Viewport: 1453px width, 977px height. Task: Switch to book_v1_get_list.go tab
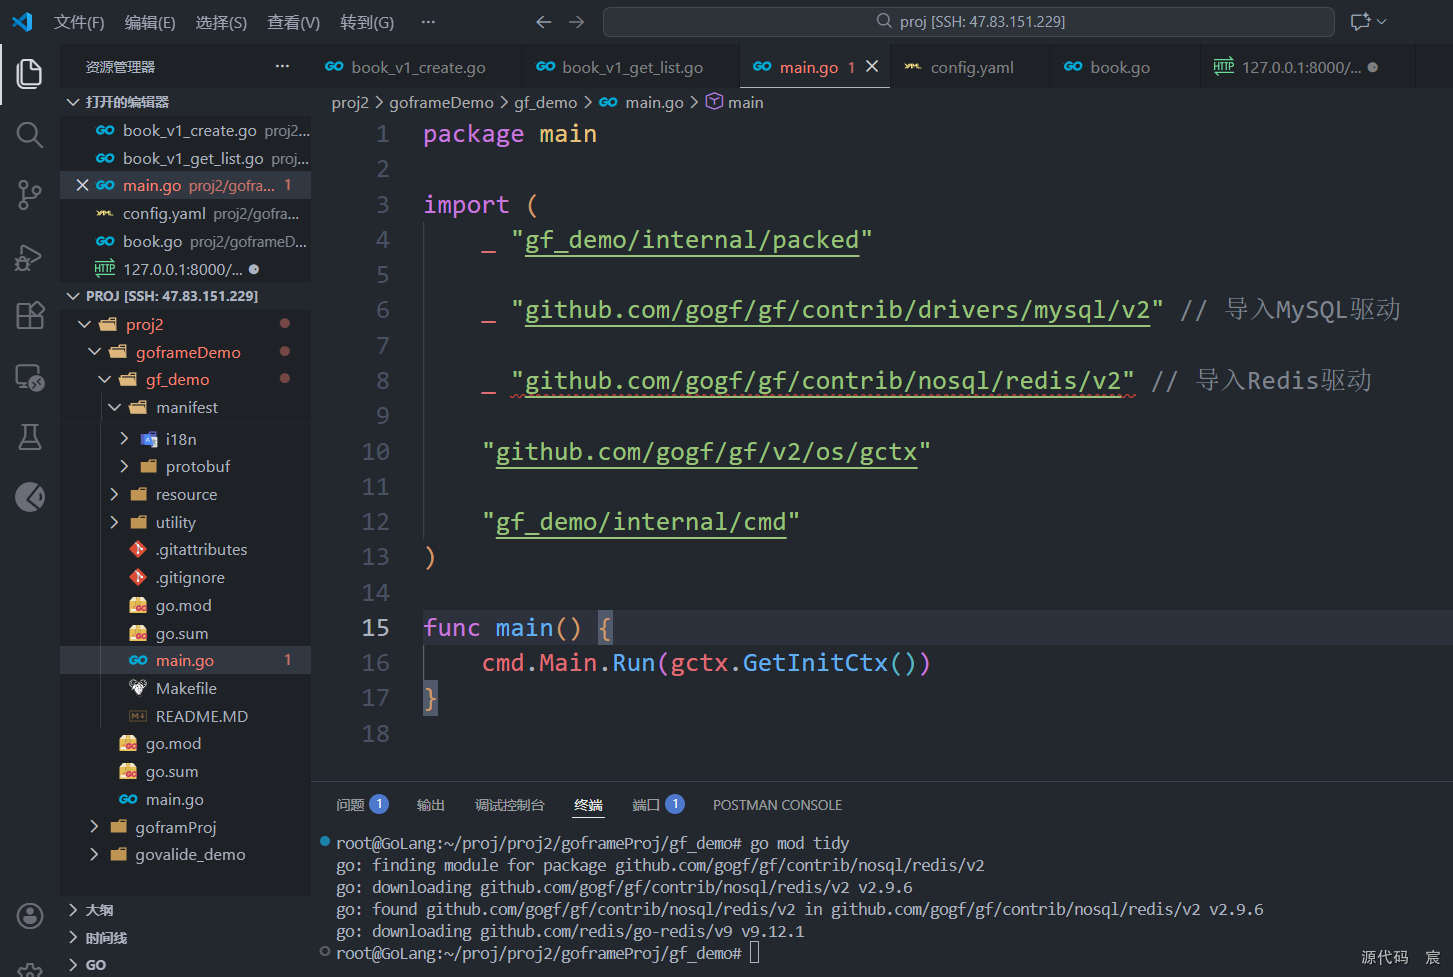pyautogui.click(x=630, y=67)
